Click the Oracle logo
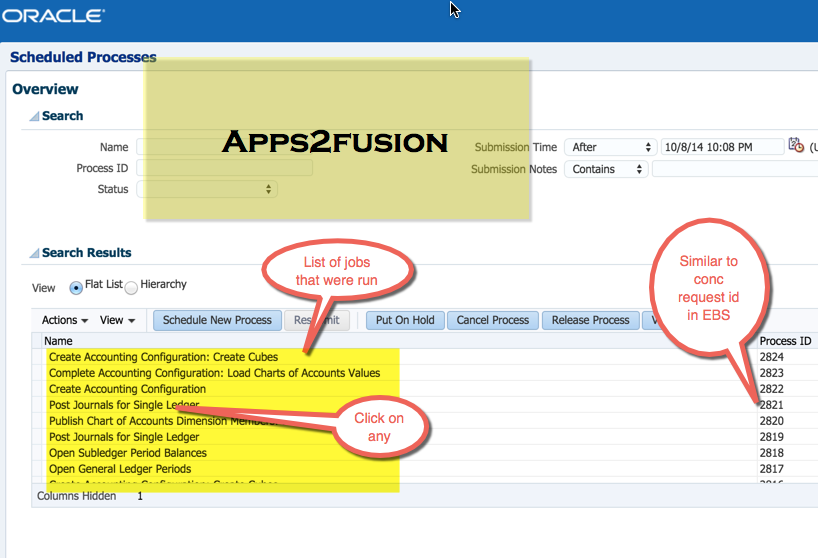This screenshot has width=818, height=558. [53, 16]
